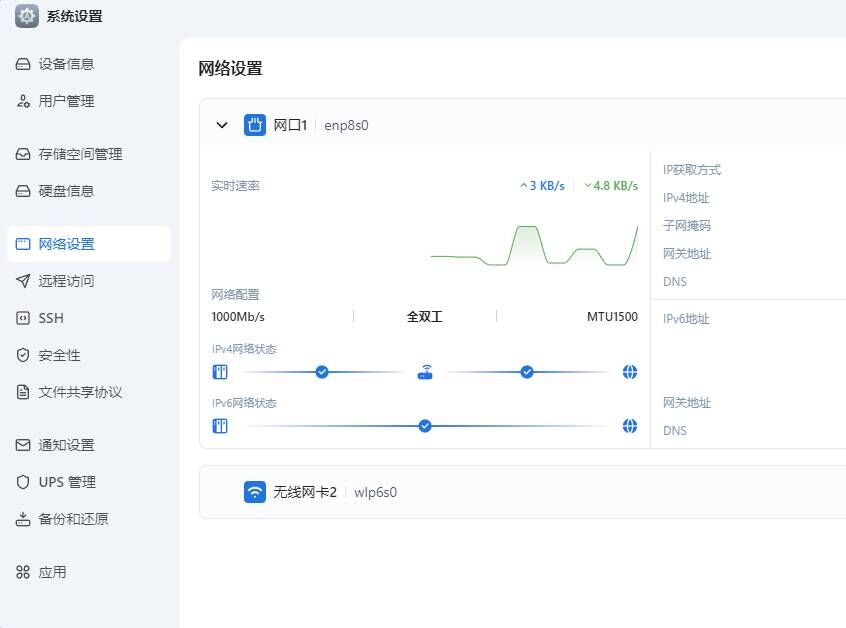Click the second checkmark in IPv4网络状态 row
Image resolution: width=846 pixels, height=628 pixels.
pyautogui.click(x=527, y=372)
